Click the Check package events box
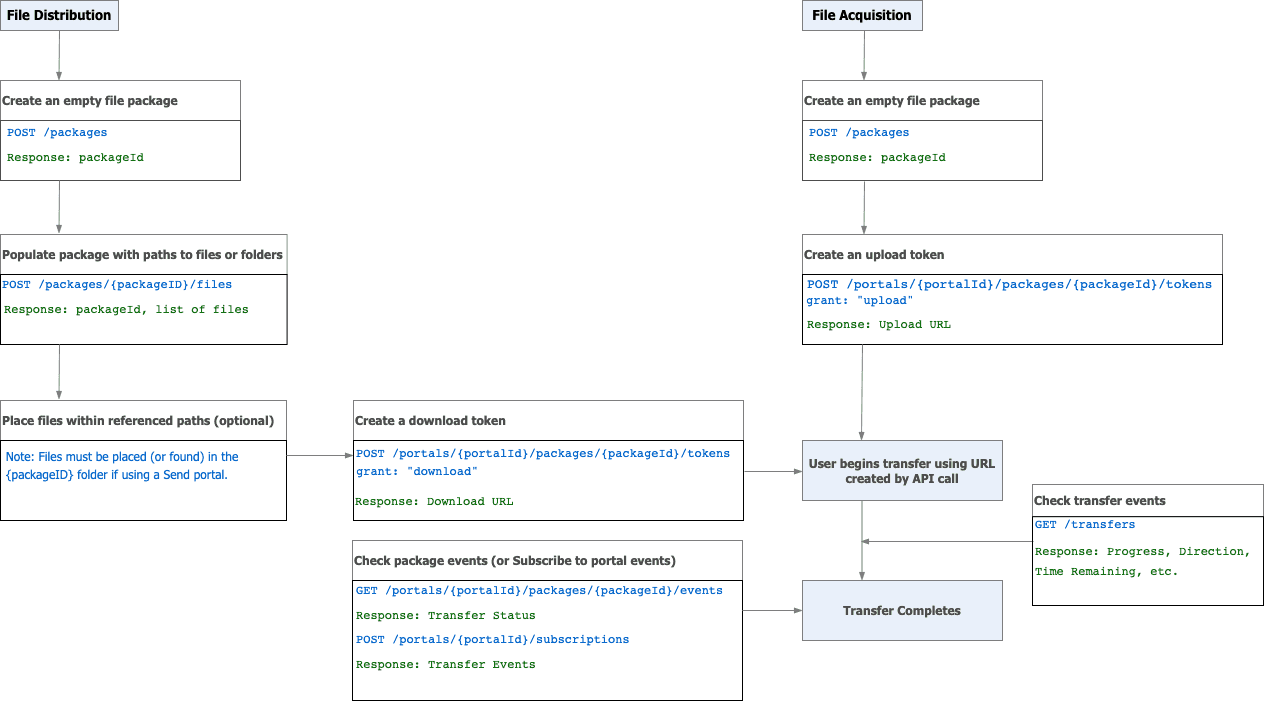This screenshot has height=701, width=1264. coord(547,560)
